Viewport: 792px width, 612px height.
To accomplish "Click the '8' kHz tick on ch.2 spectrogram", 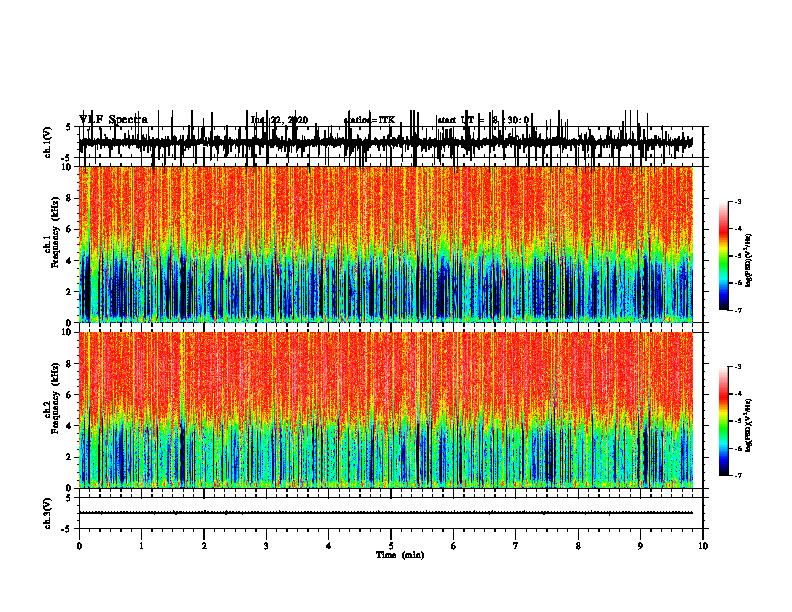I will 70,364.
